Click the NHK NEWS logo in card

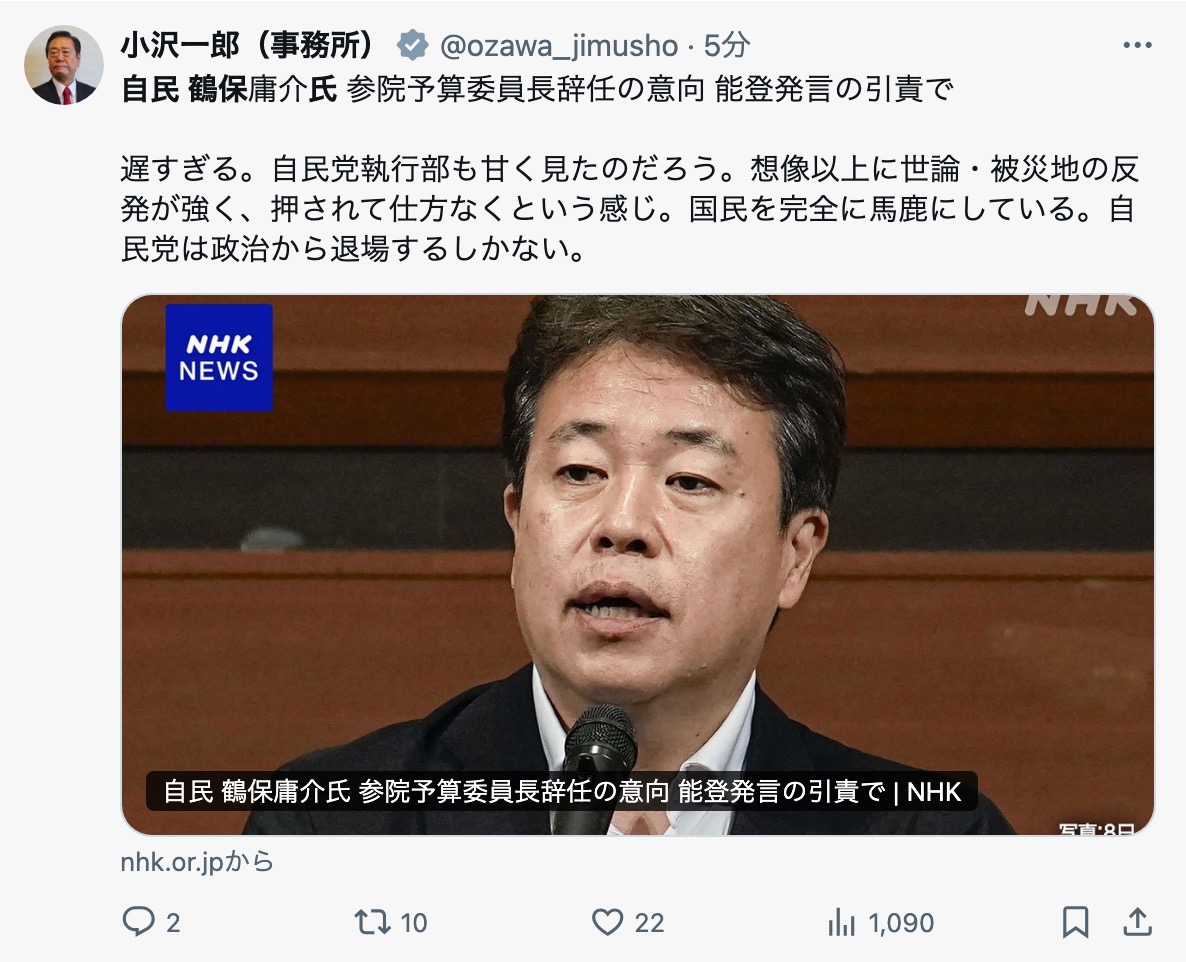[219, 358]
